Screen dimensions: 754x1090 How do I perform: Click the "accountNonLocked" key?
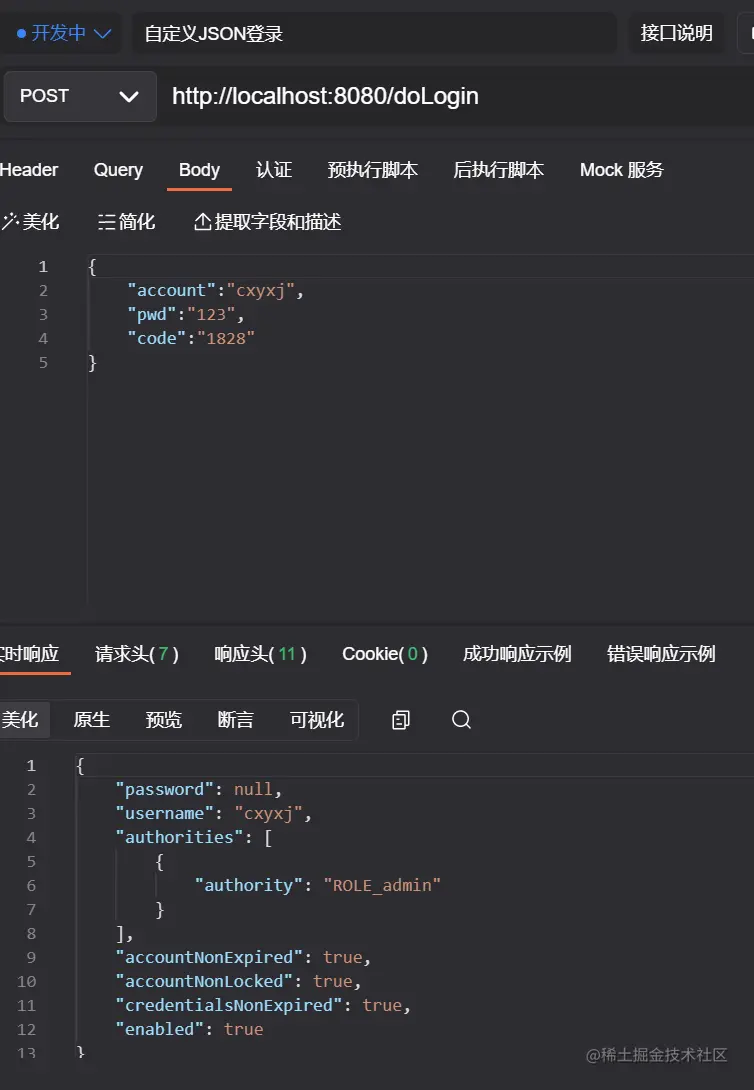204,981
